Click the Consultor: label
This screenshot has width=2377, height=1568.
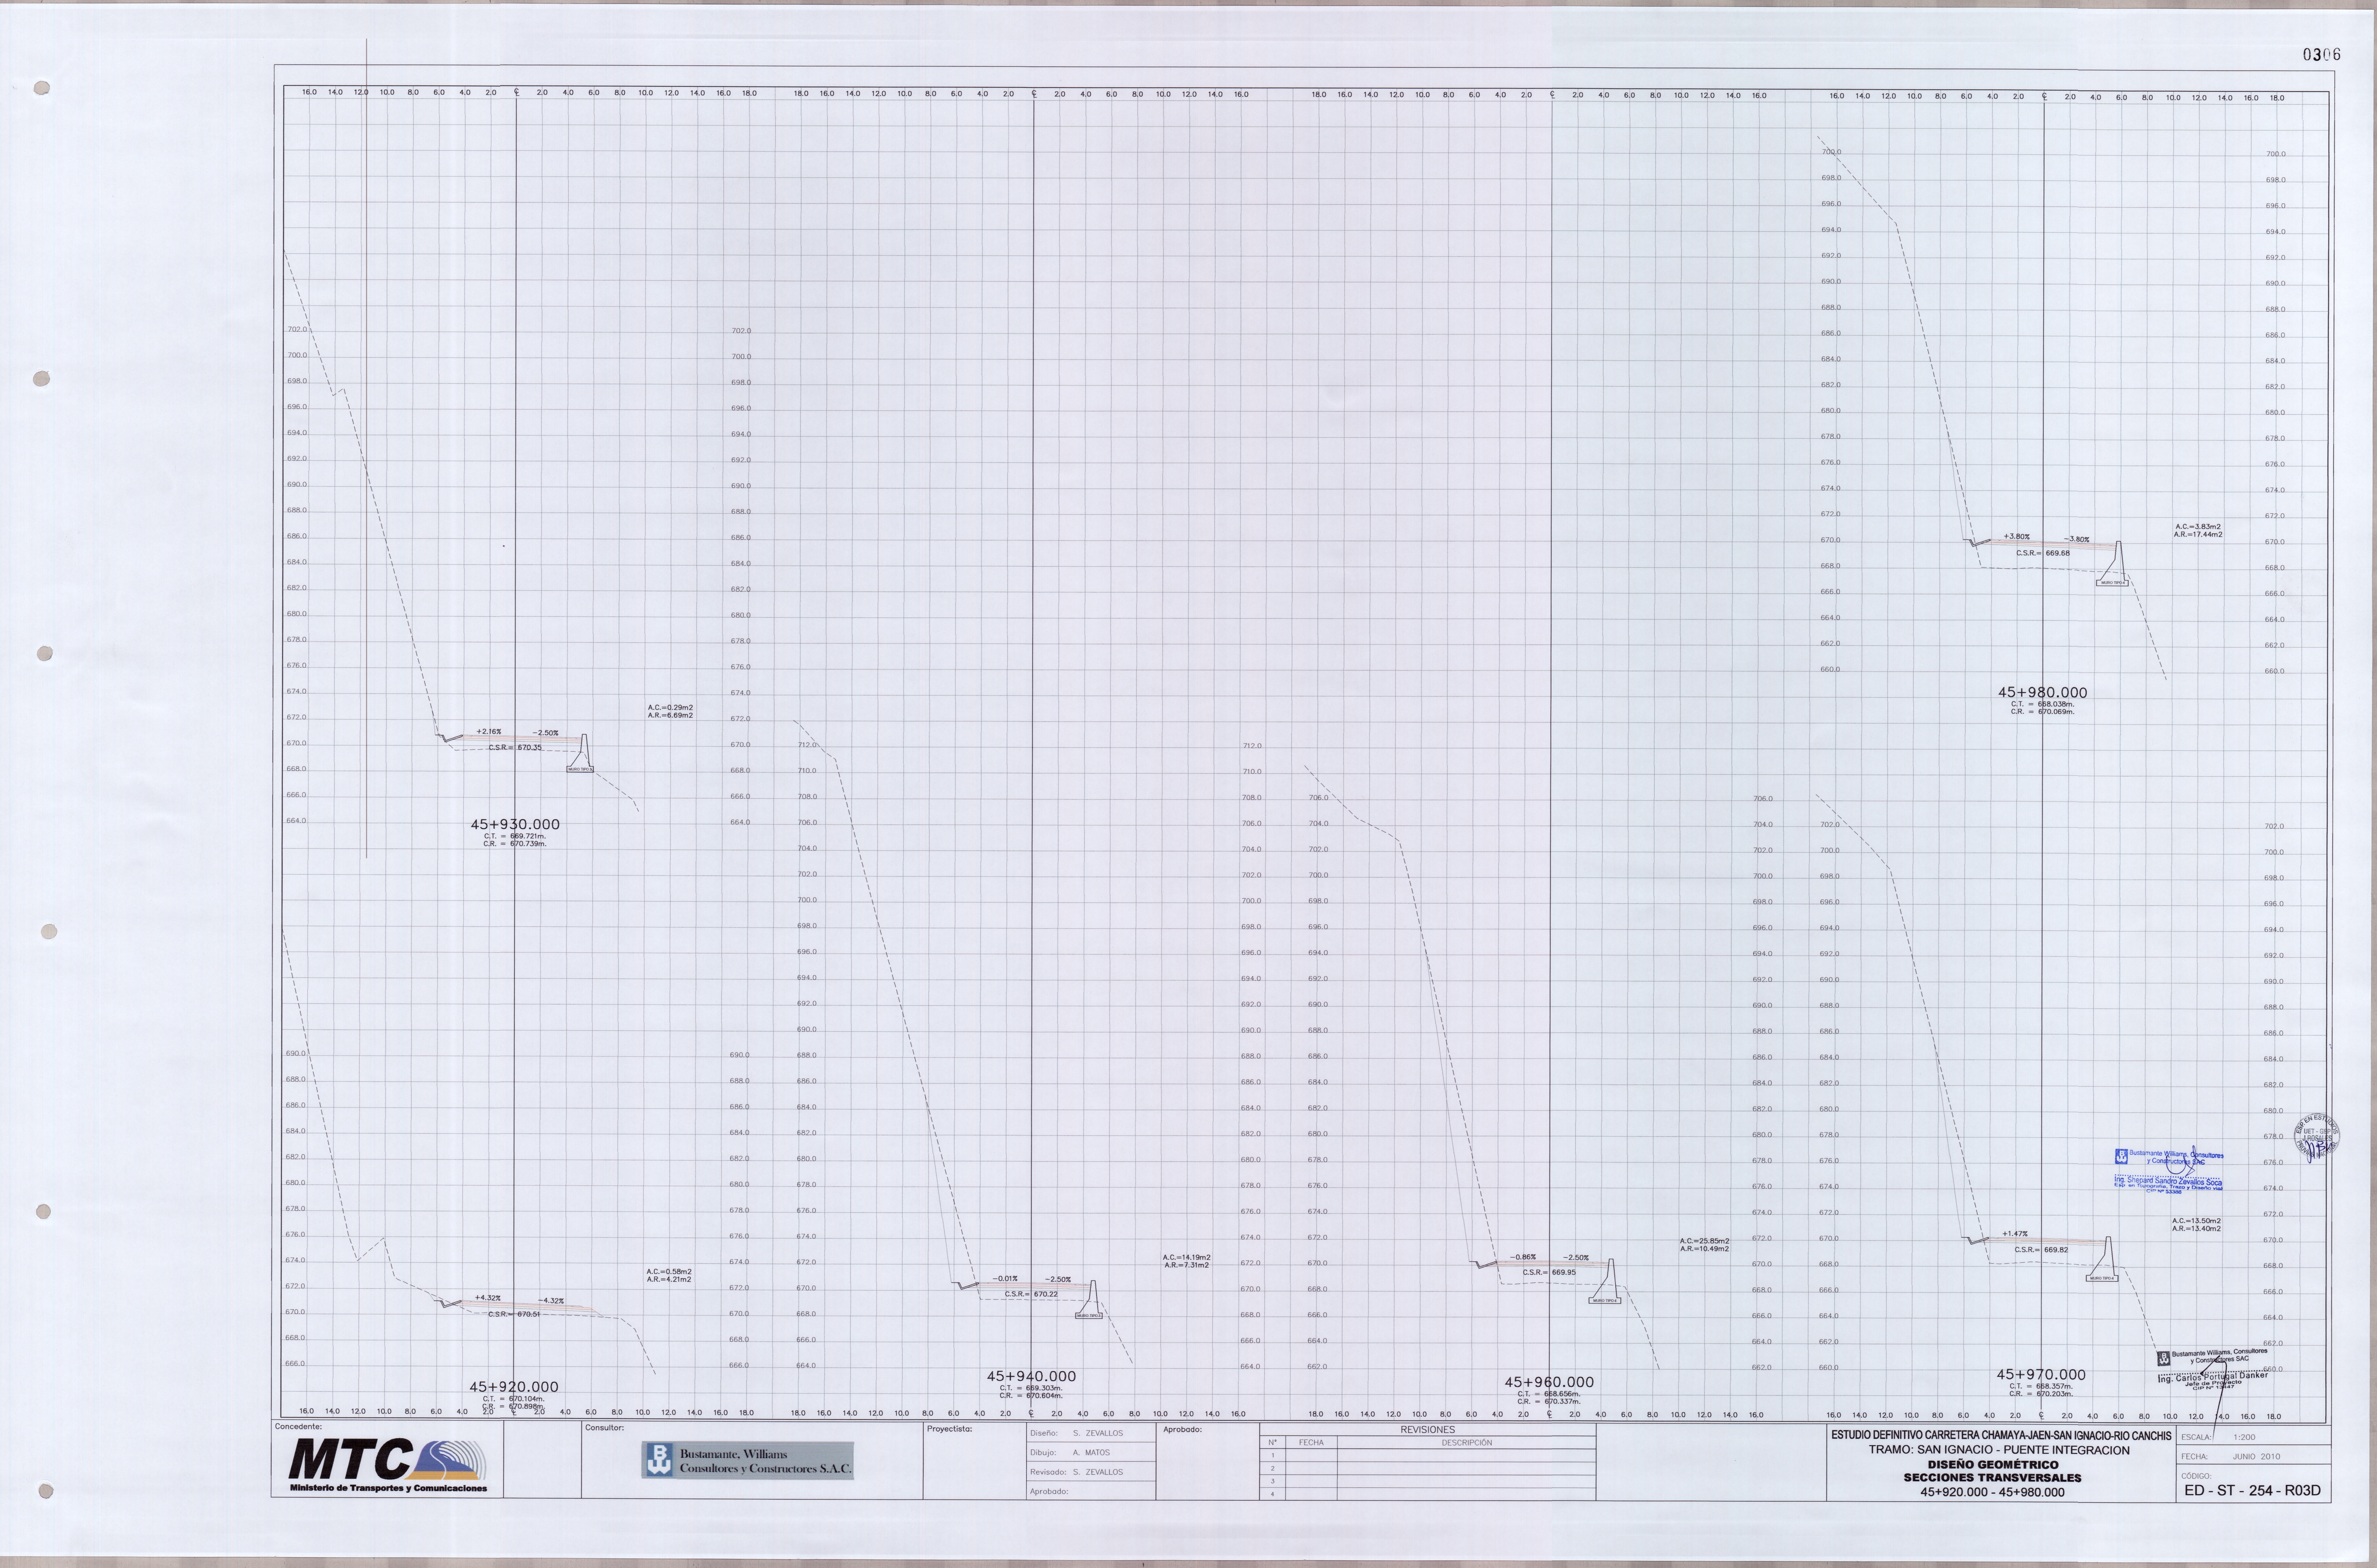coord(604,1428)
